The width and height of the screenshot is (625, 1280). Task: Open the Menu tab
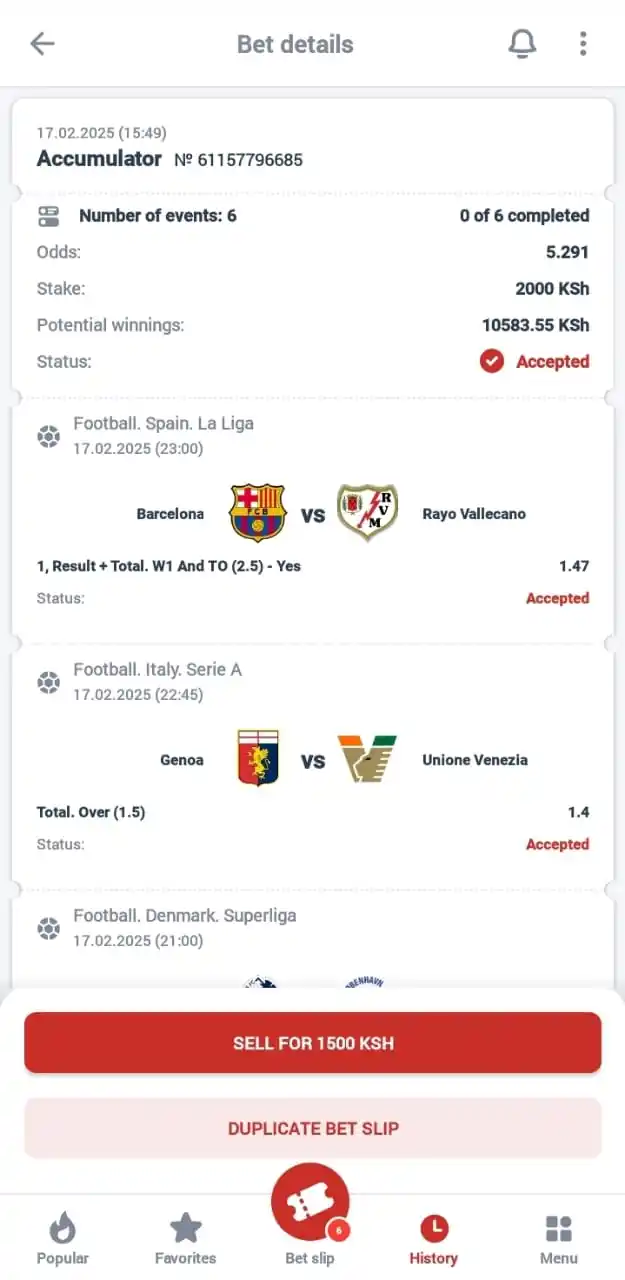pyautogui.click(x=559, y=1238)
